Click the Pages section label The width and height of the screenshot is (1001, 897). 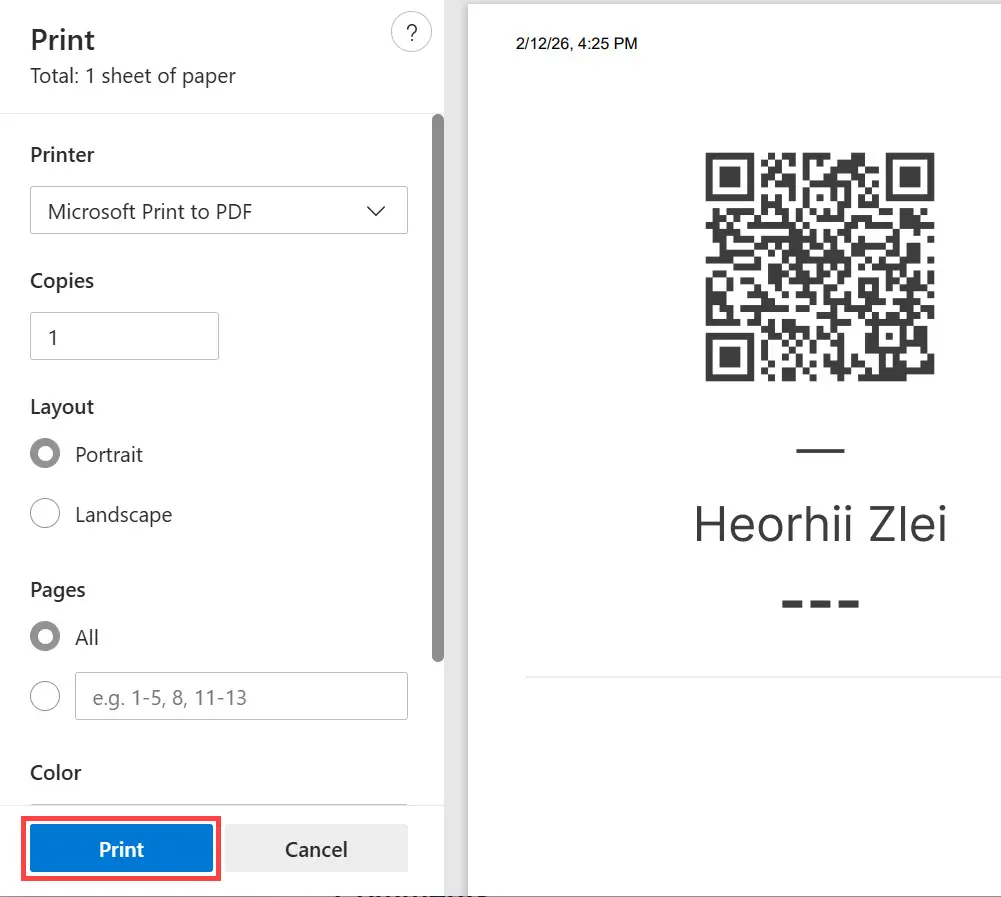(58, 590)
